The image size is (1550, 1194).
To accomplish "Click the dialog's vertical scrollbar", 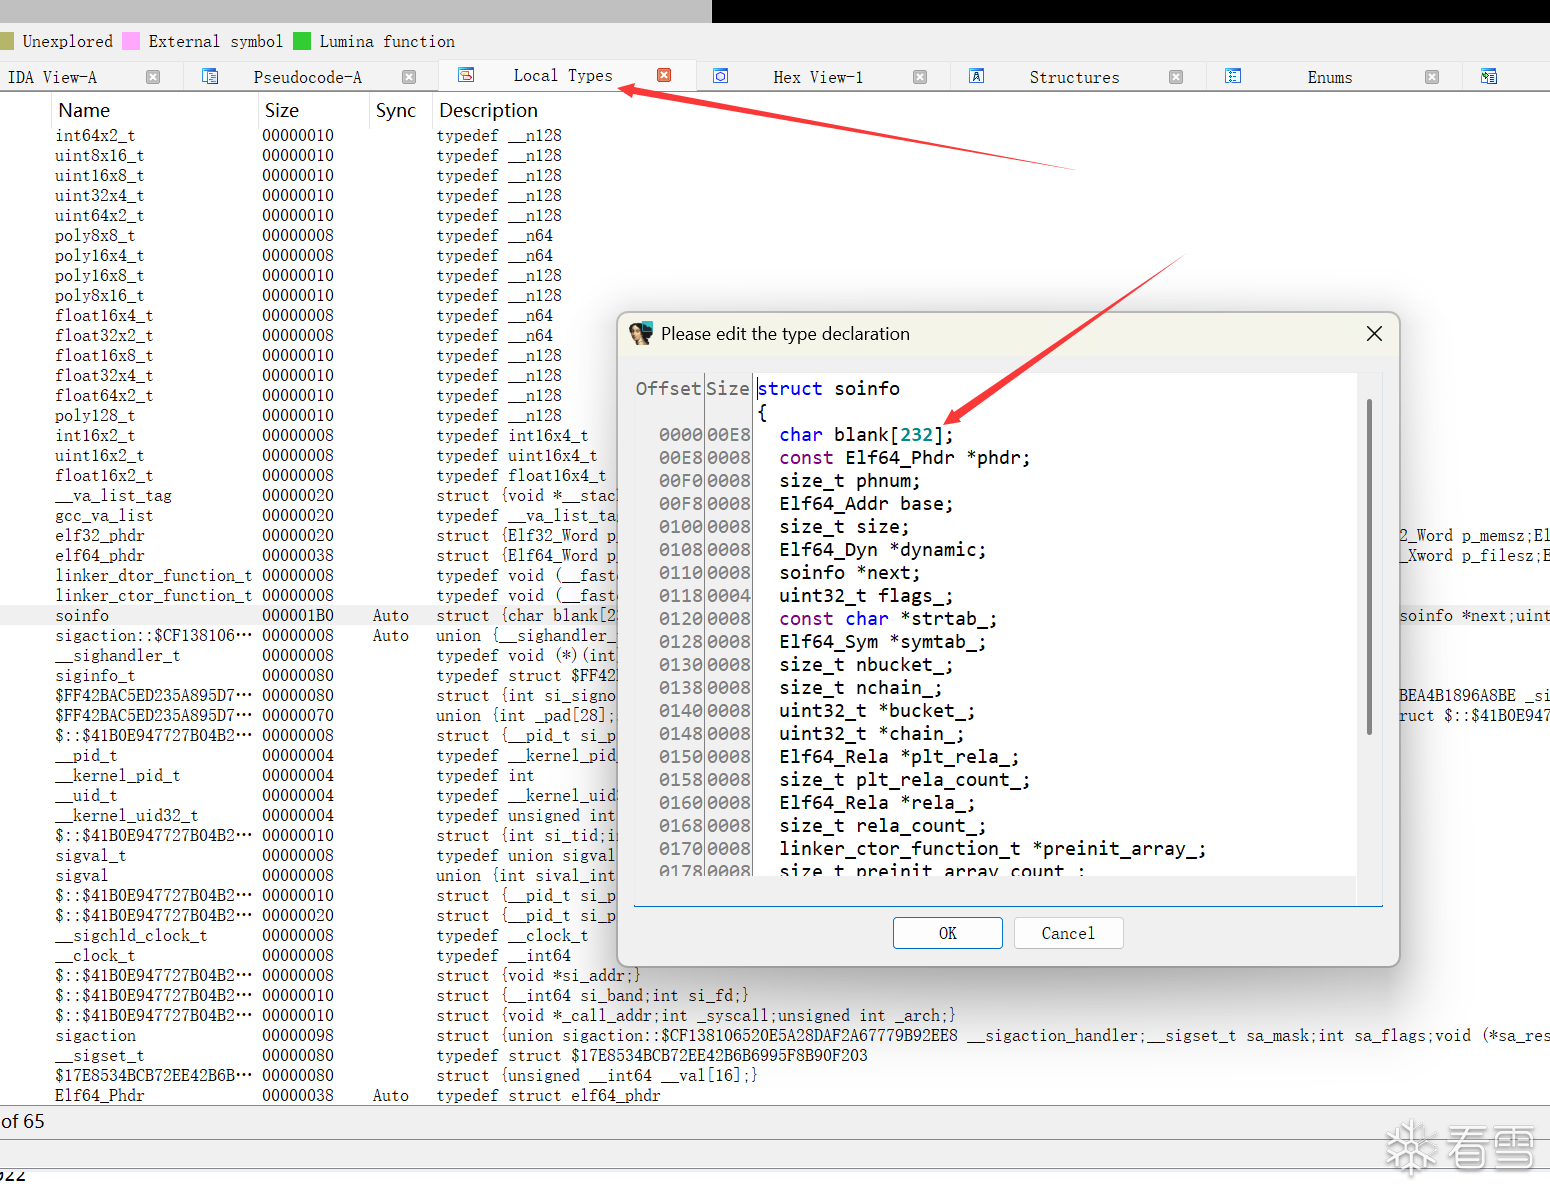I will point(1369,567).
